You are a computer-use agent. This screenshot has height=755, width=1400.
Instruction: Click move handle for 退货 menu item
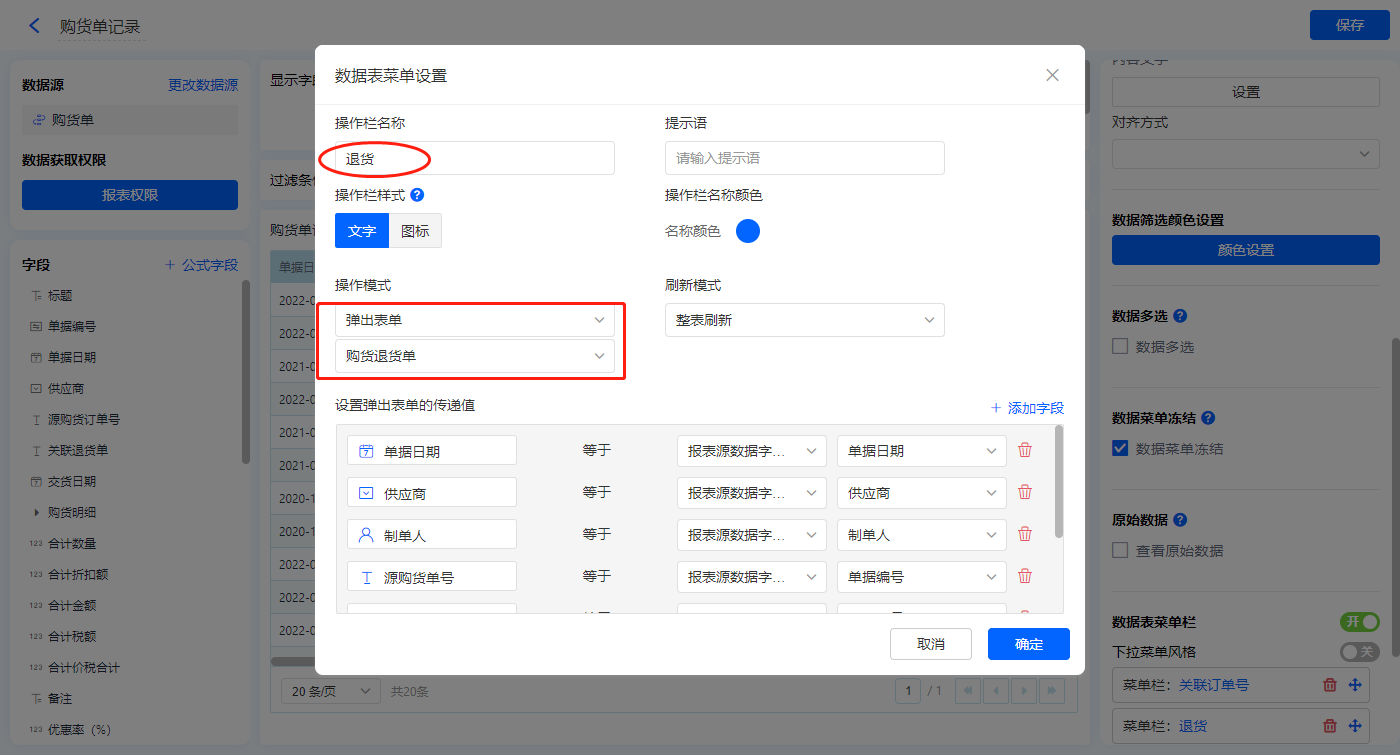pyautogui.click(x=1356, y=726)
